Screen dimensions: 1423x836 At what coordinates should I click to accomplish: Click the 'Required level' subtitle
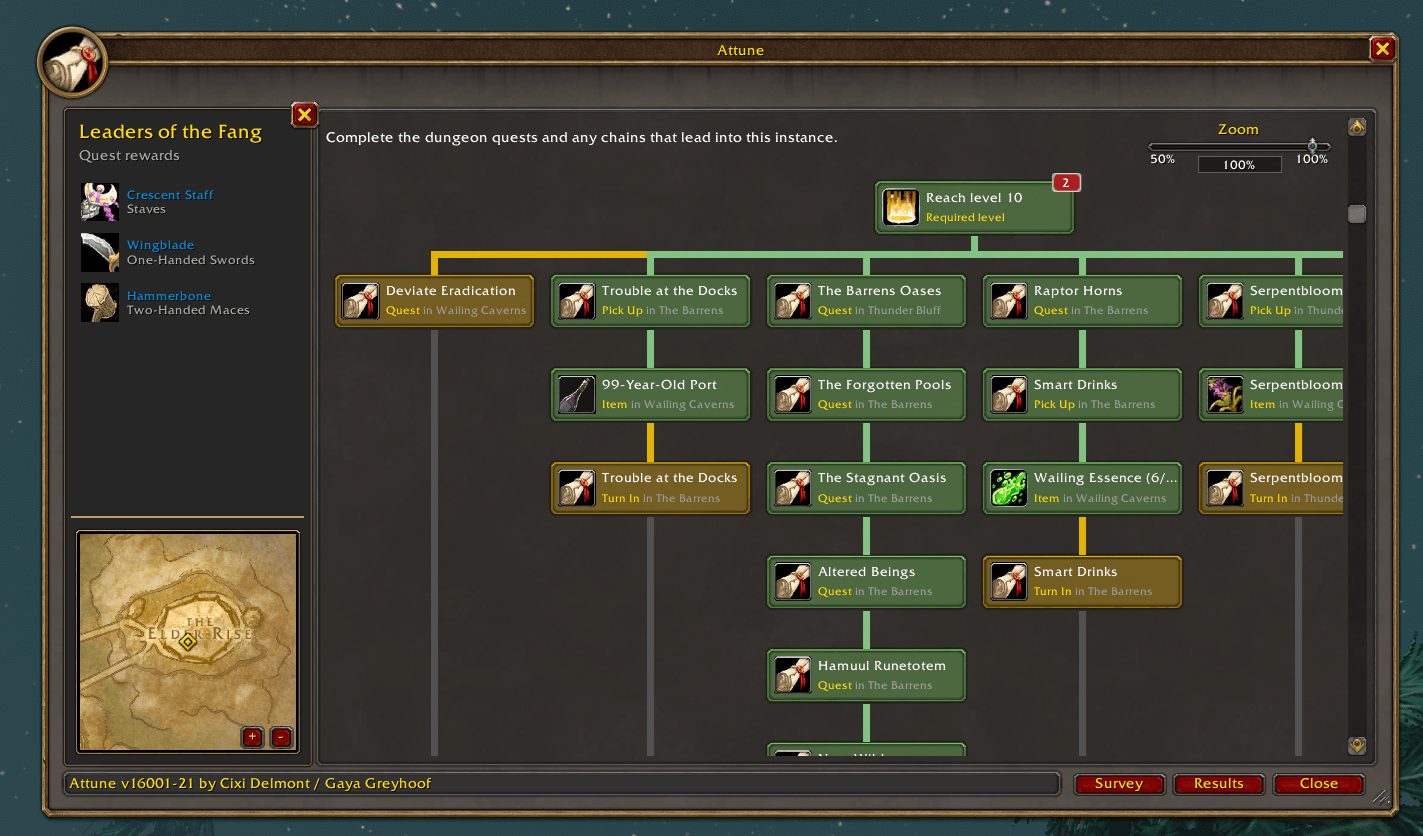(965, 217)
